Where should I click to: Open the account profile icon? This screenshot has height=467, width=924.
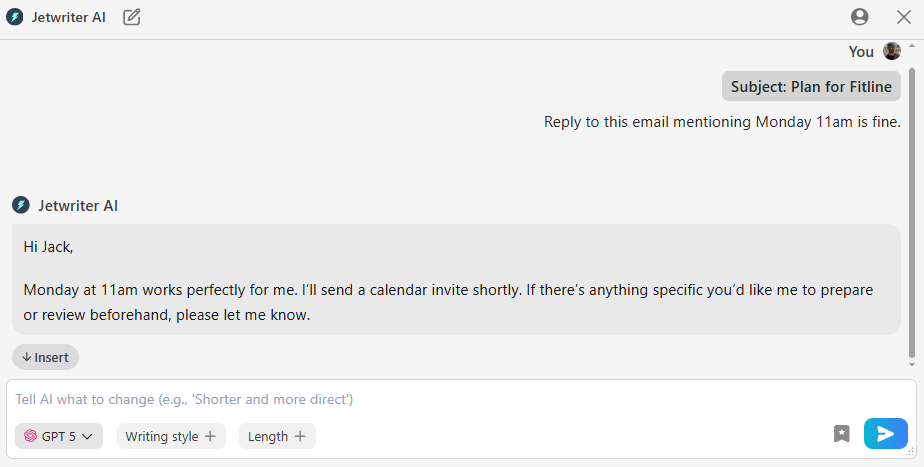(x=860, y=17)
